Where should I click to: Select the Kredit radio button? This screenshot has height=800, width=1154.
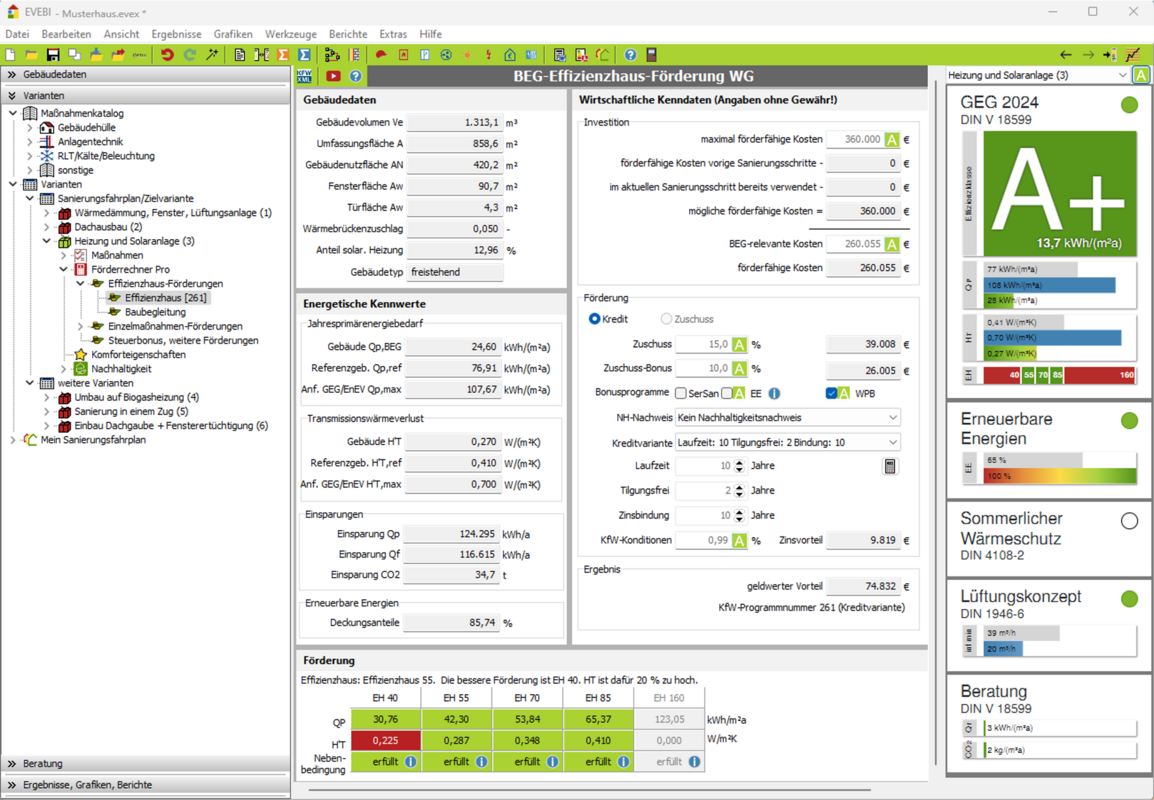pyautogui.click(x=594, y=319)
